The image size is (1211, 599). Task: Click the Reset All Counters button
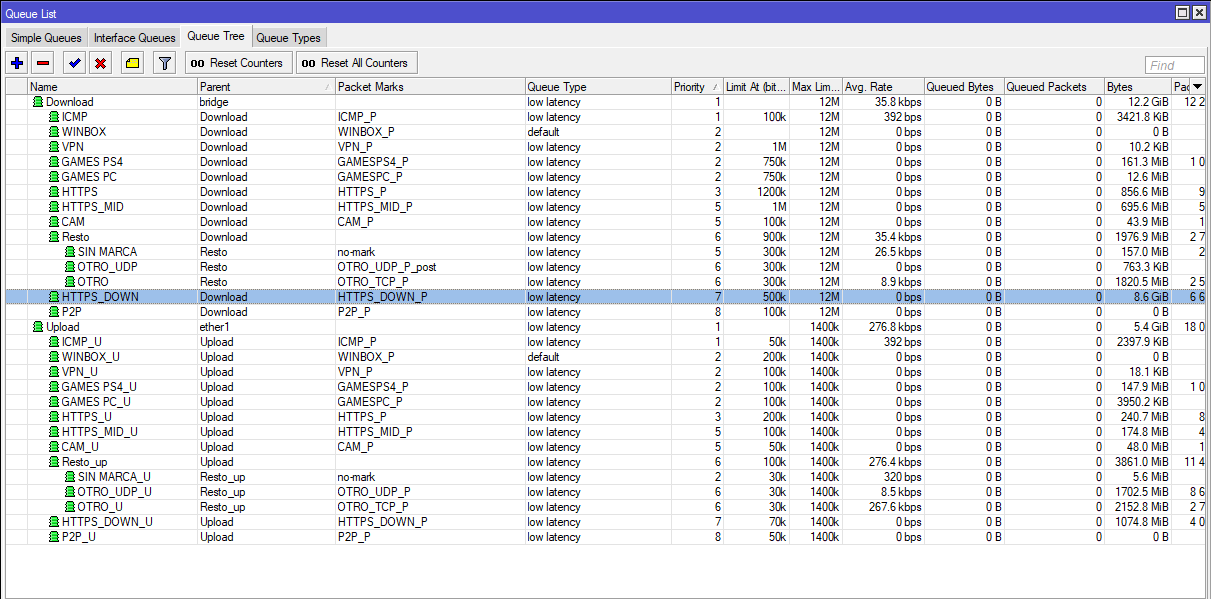point(356,63)
